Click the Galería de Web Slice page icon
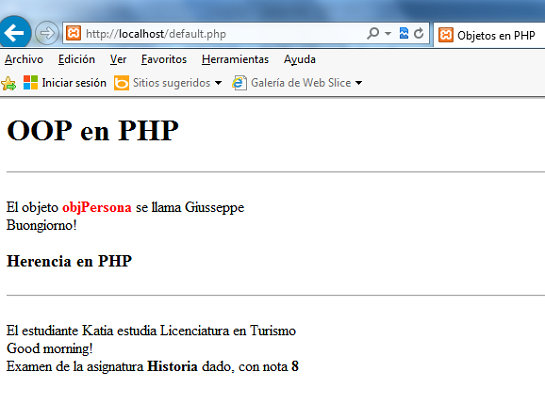The width and height of the screenshot is (545, 404). click(x=239, y=83)
